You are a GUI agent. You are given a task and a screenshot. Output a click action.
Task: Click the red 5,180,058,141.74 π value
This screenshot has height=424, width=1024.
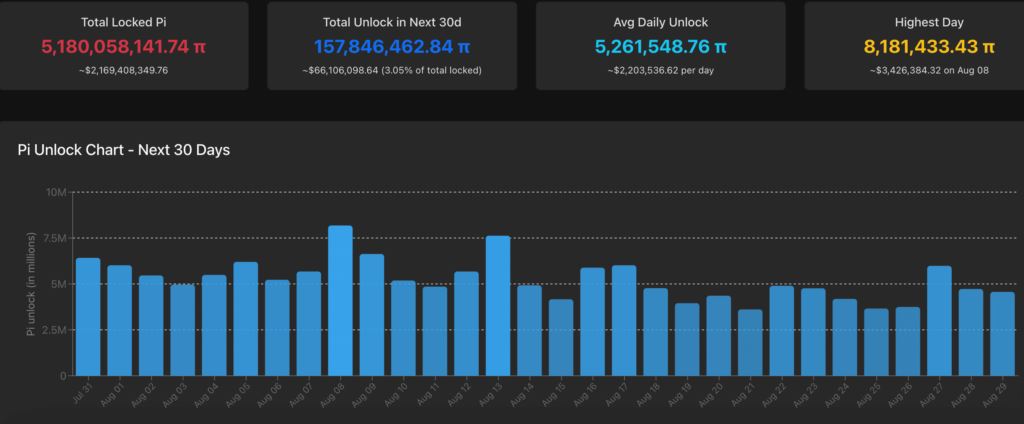point(123,47)
